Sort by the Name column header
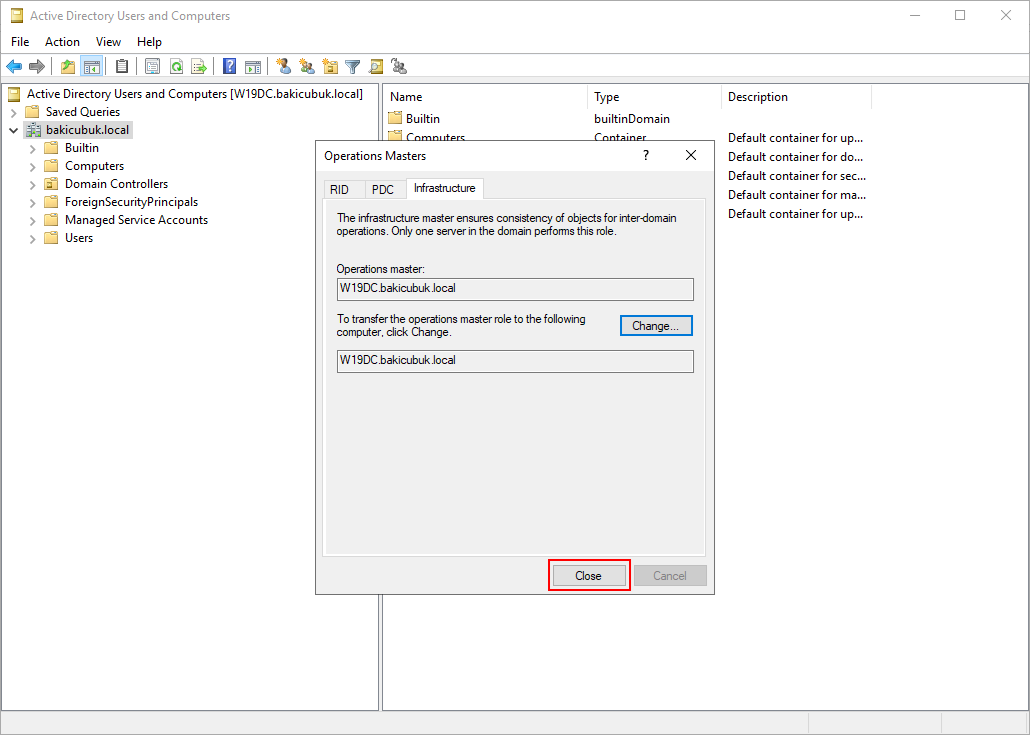The height and width of the screenshot is (735, 1030). 485,97
